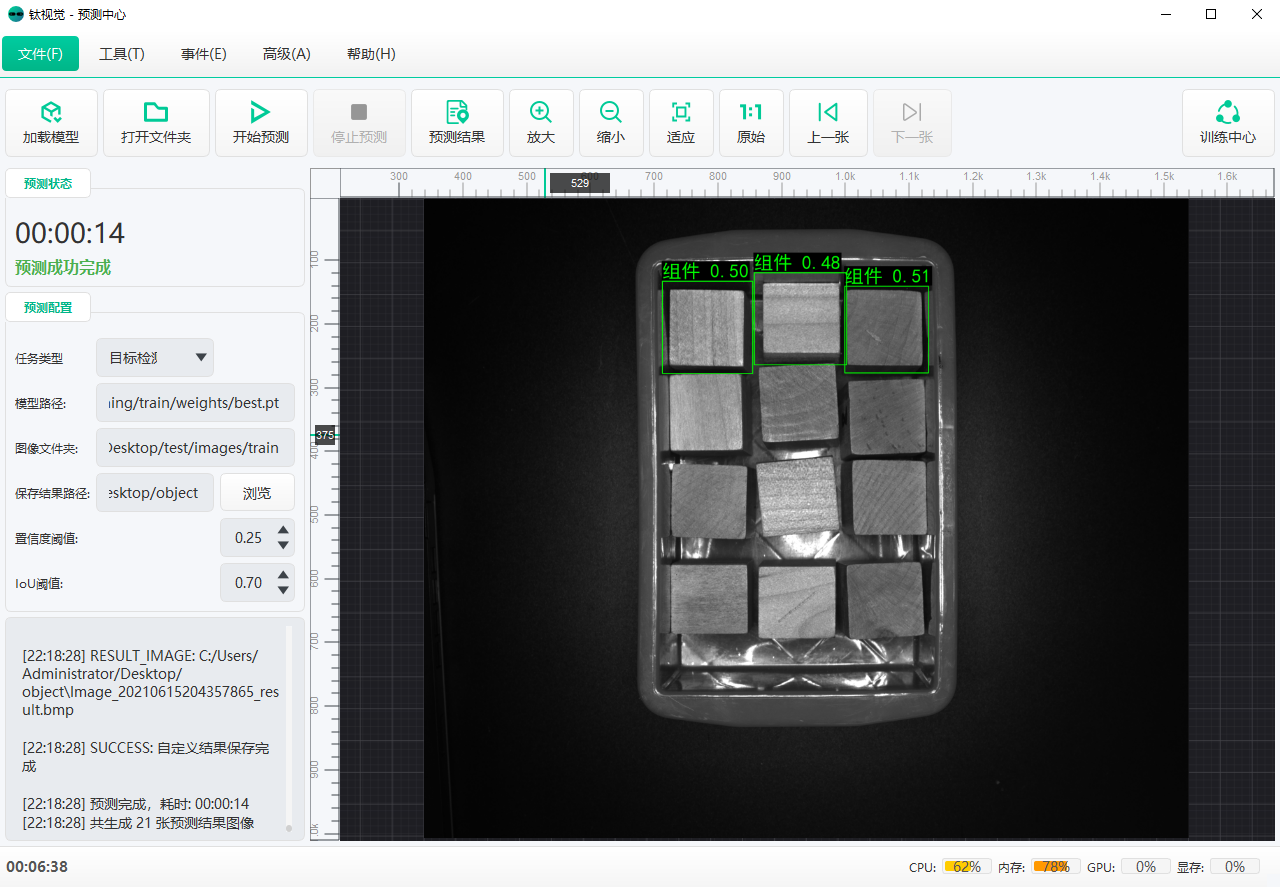Click the 置信度阈值 value 0.25
Viewport: 1280px width, 887px height.
(x=248, y=538)
